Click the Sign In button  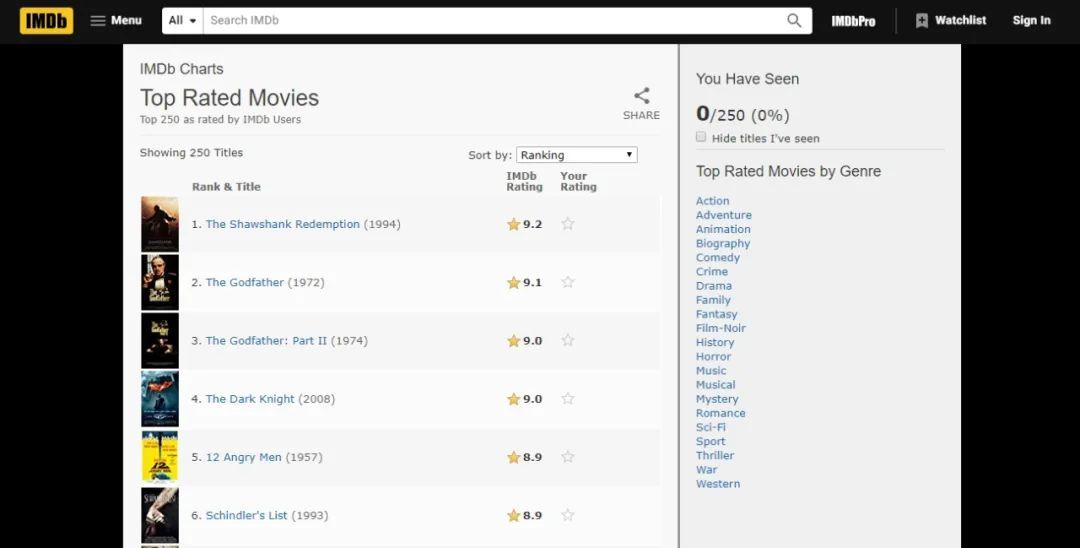click(x=1031, y=20)
